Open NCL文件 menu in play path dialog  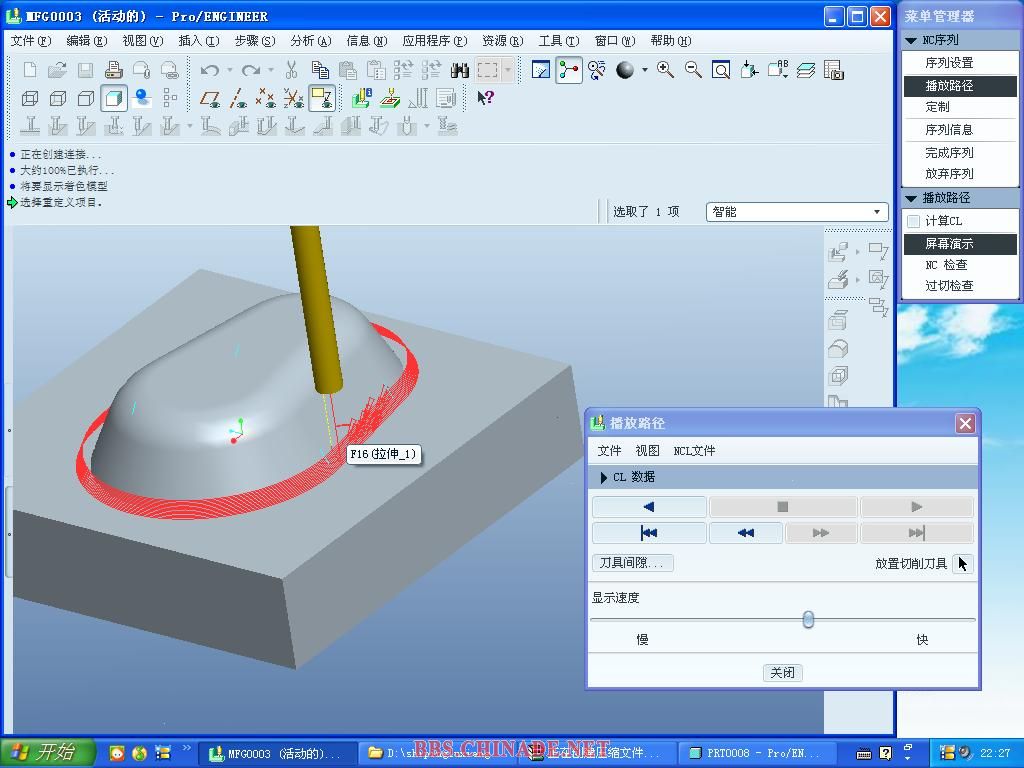point(694,451)
